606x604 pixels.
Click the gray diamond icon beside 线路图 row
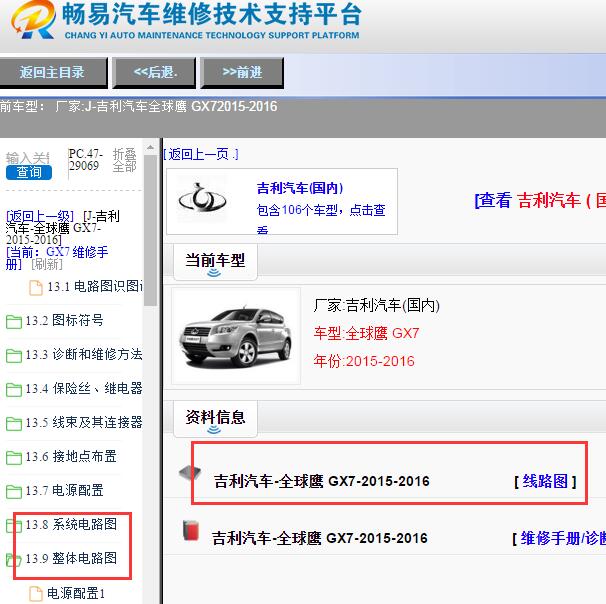[x=190, y=473]
